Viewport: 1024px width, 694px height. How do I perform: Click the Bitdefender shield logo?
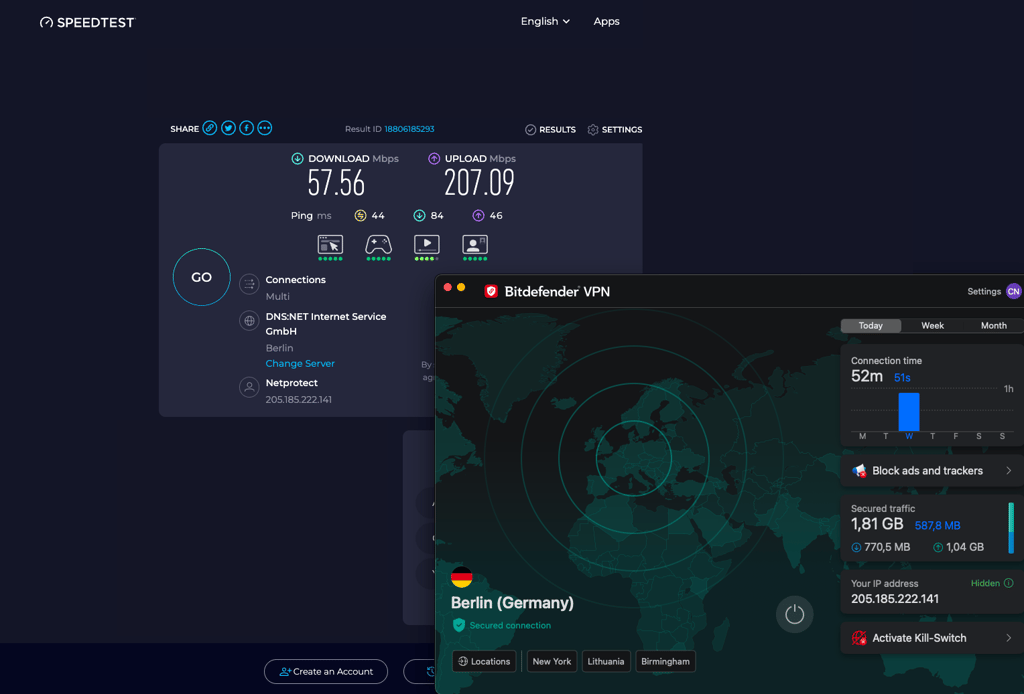coord(491,291)
